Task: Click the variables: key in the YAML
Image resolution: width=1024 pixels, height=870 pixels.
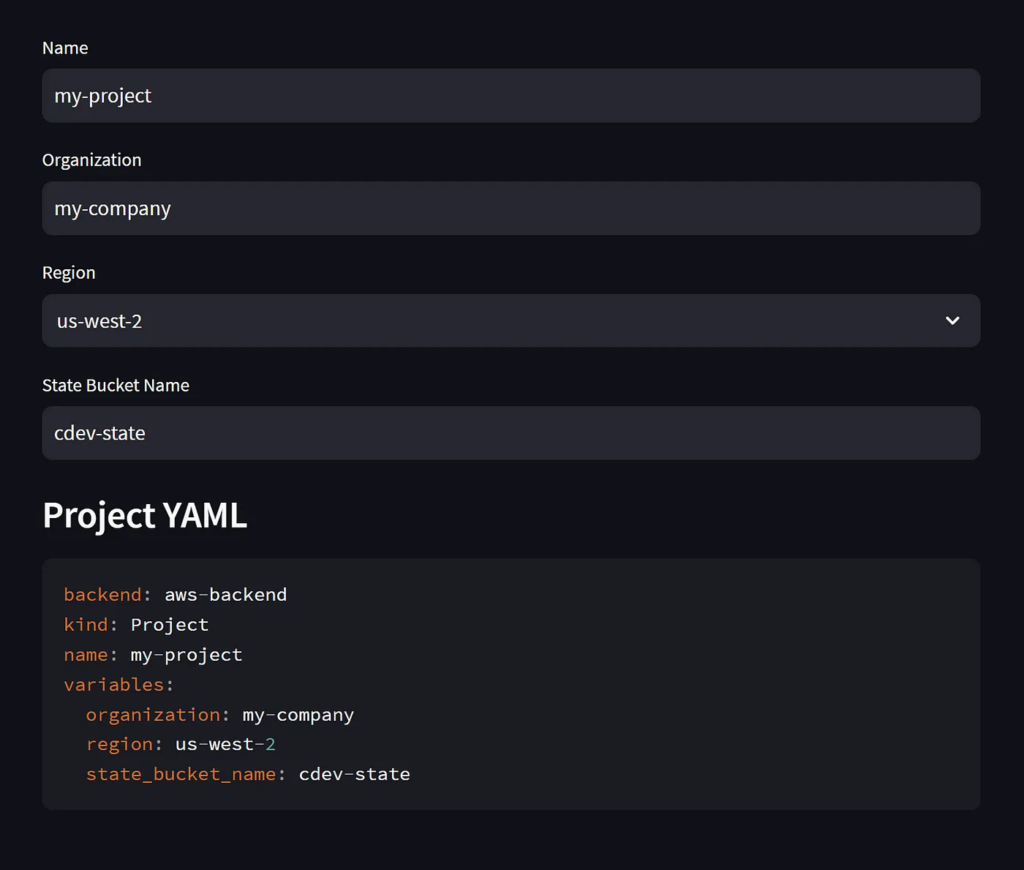Action: (117, 684)
